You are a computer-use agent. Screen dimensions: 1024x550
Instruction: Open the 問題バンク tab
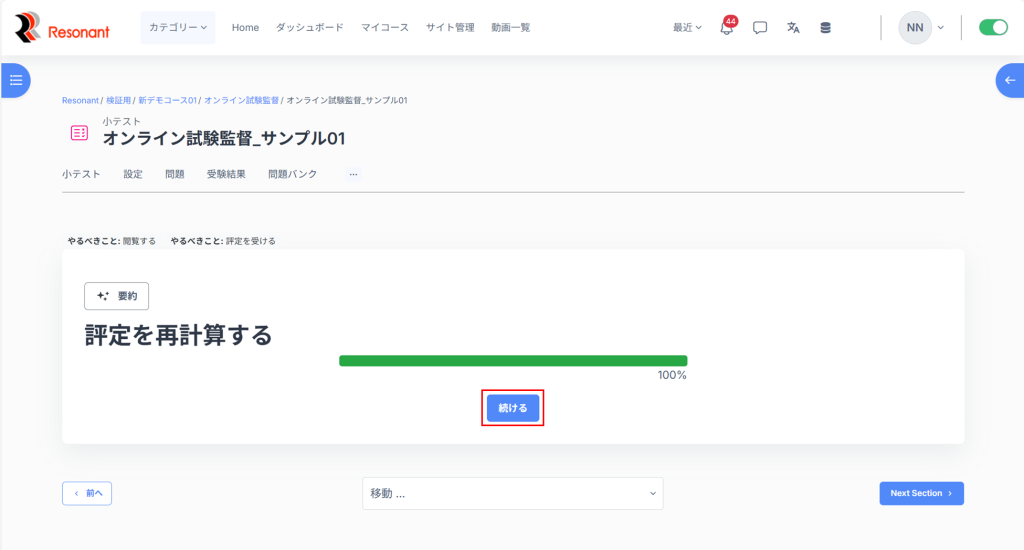[x=292, y=174]
